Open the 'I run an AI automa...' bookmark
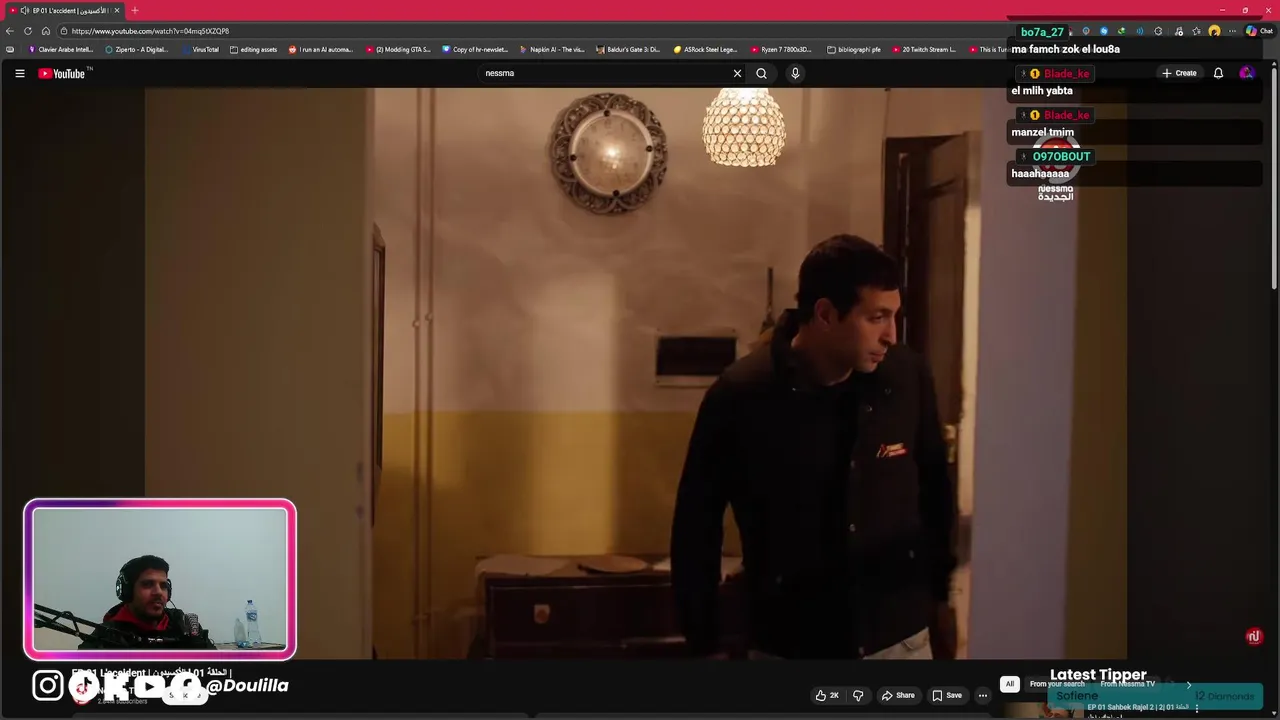The height and width of the screenshot is (720, 1280). (x=321, y=49)
